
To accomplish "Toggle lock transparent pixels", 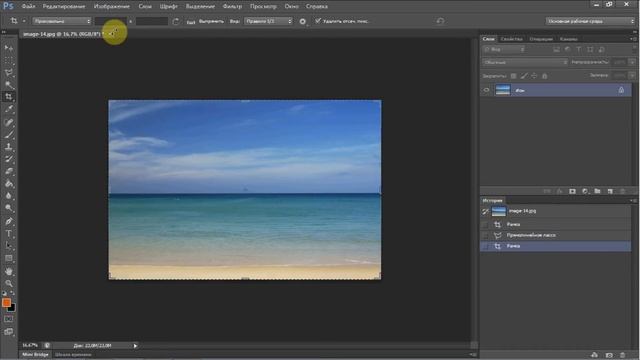I will [x=513, y=76].
